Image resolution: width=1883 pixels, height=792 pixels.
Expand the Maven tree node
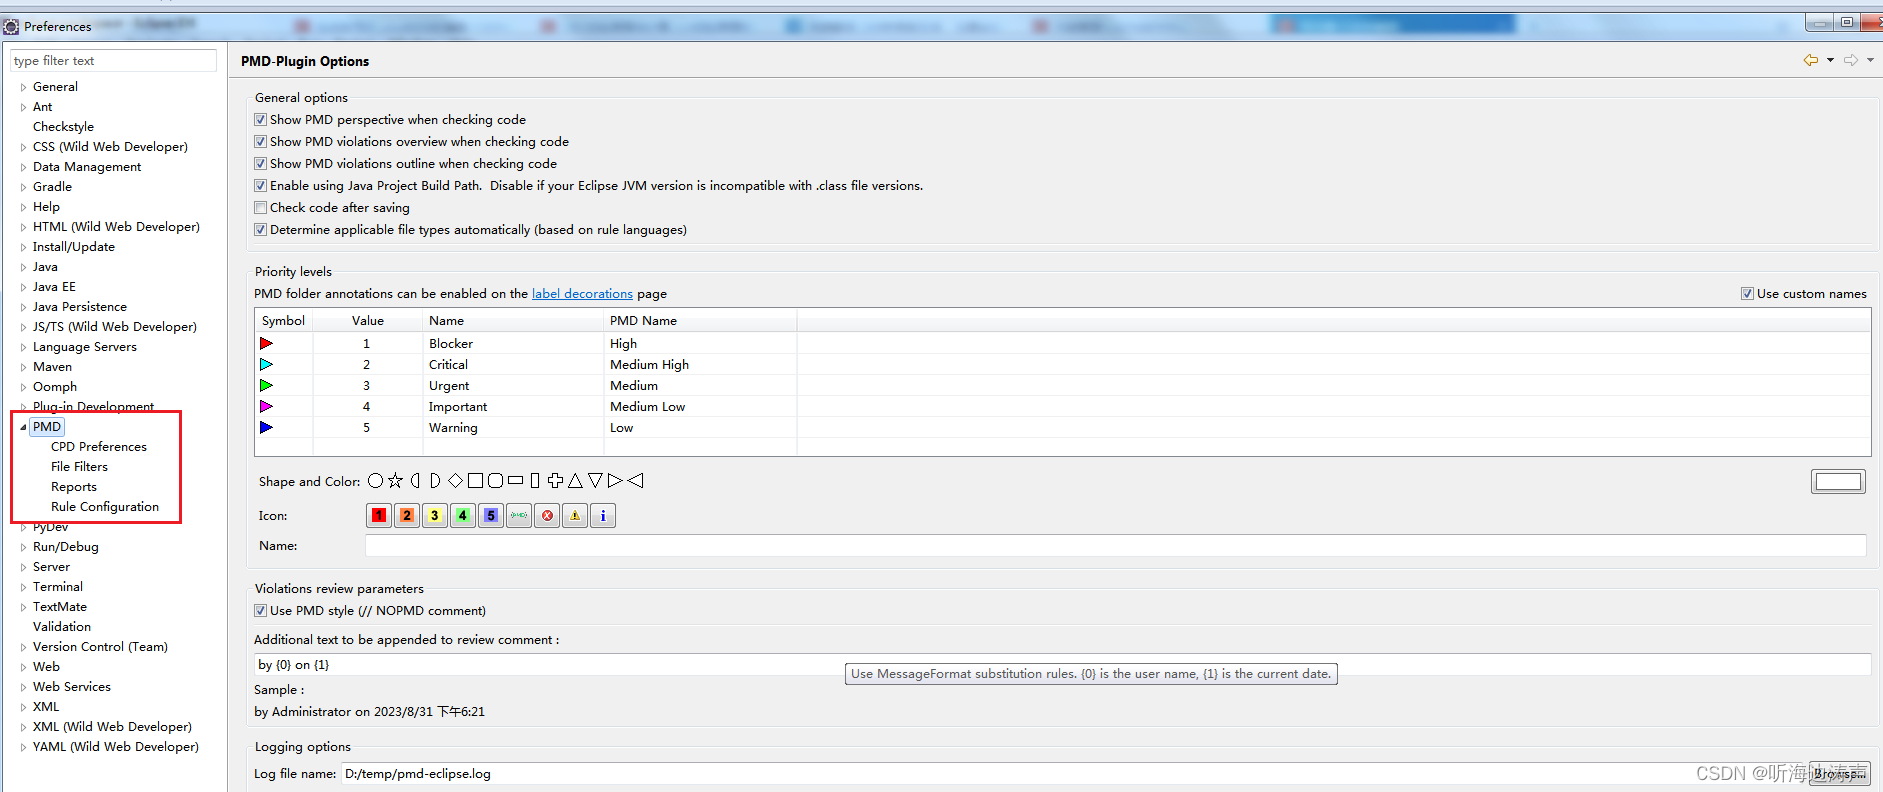[x=23, y=367]
